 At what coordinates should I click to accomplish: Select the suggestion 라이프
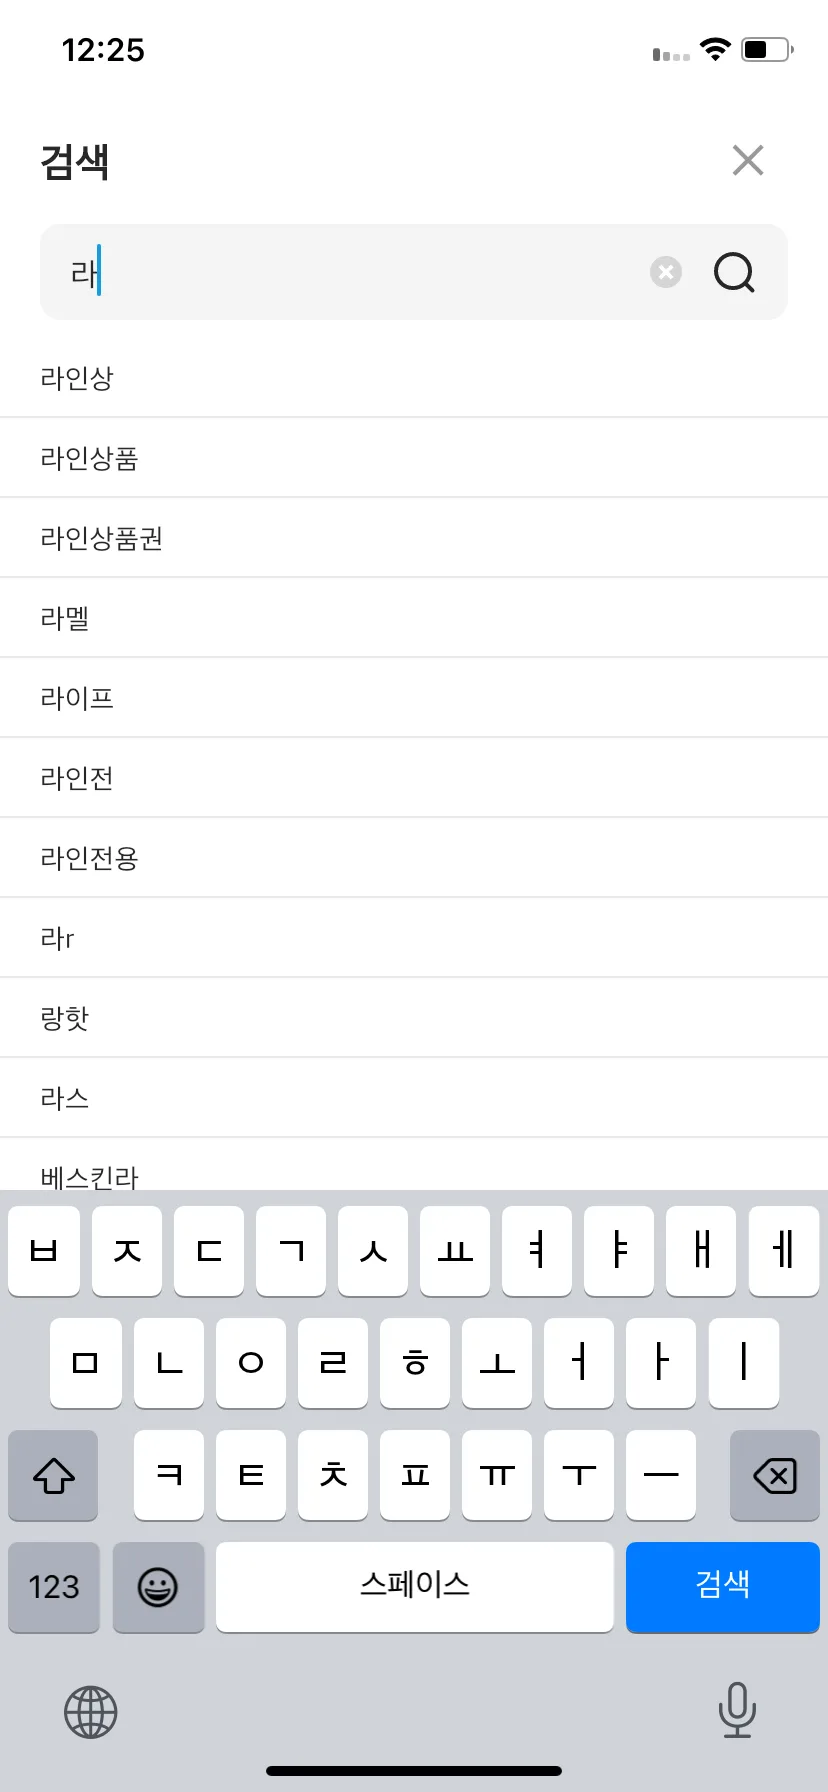coord(414,698)
